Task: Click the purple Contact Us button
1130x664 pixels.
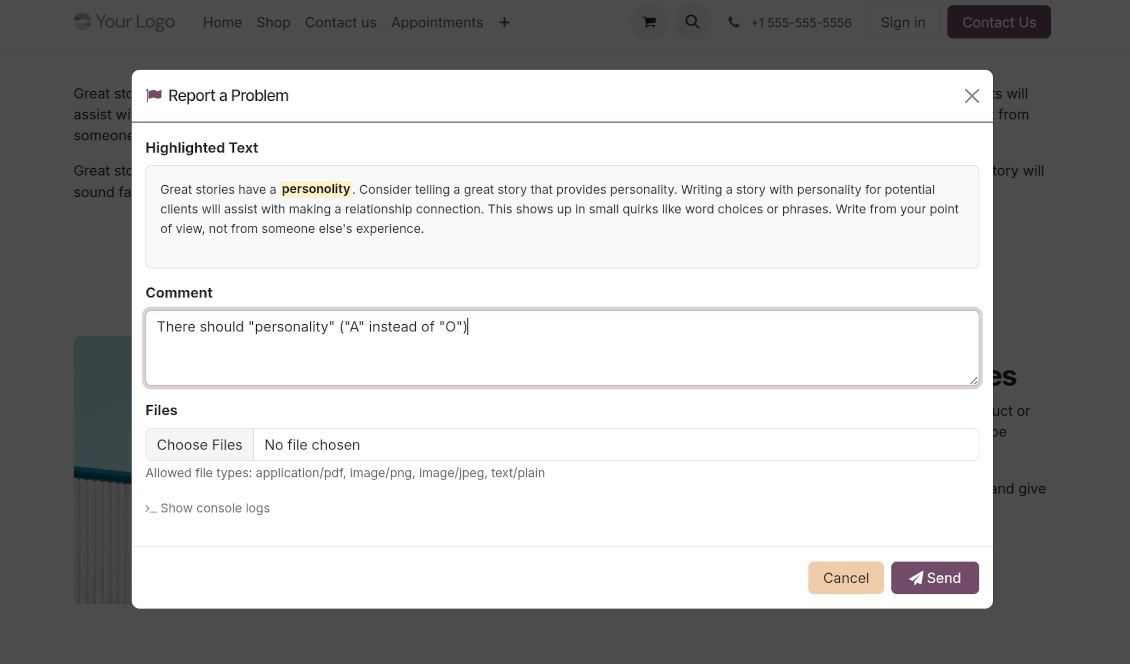Action: (999, 21)
